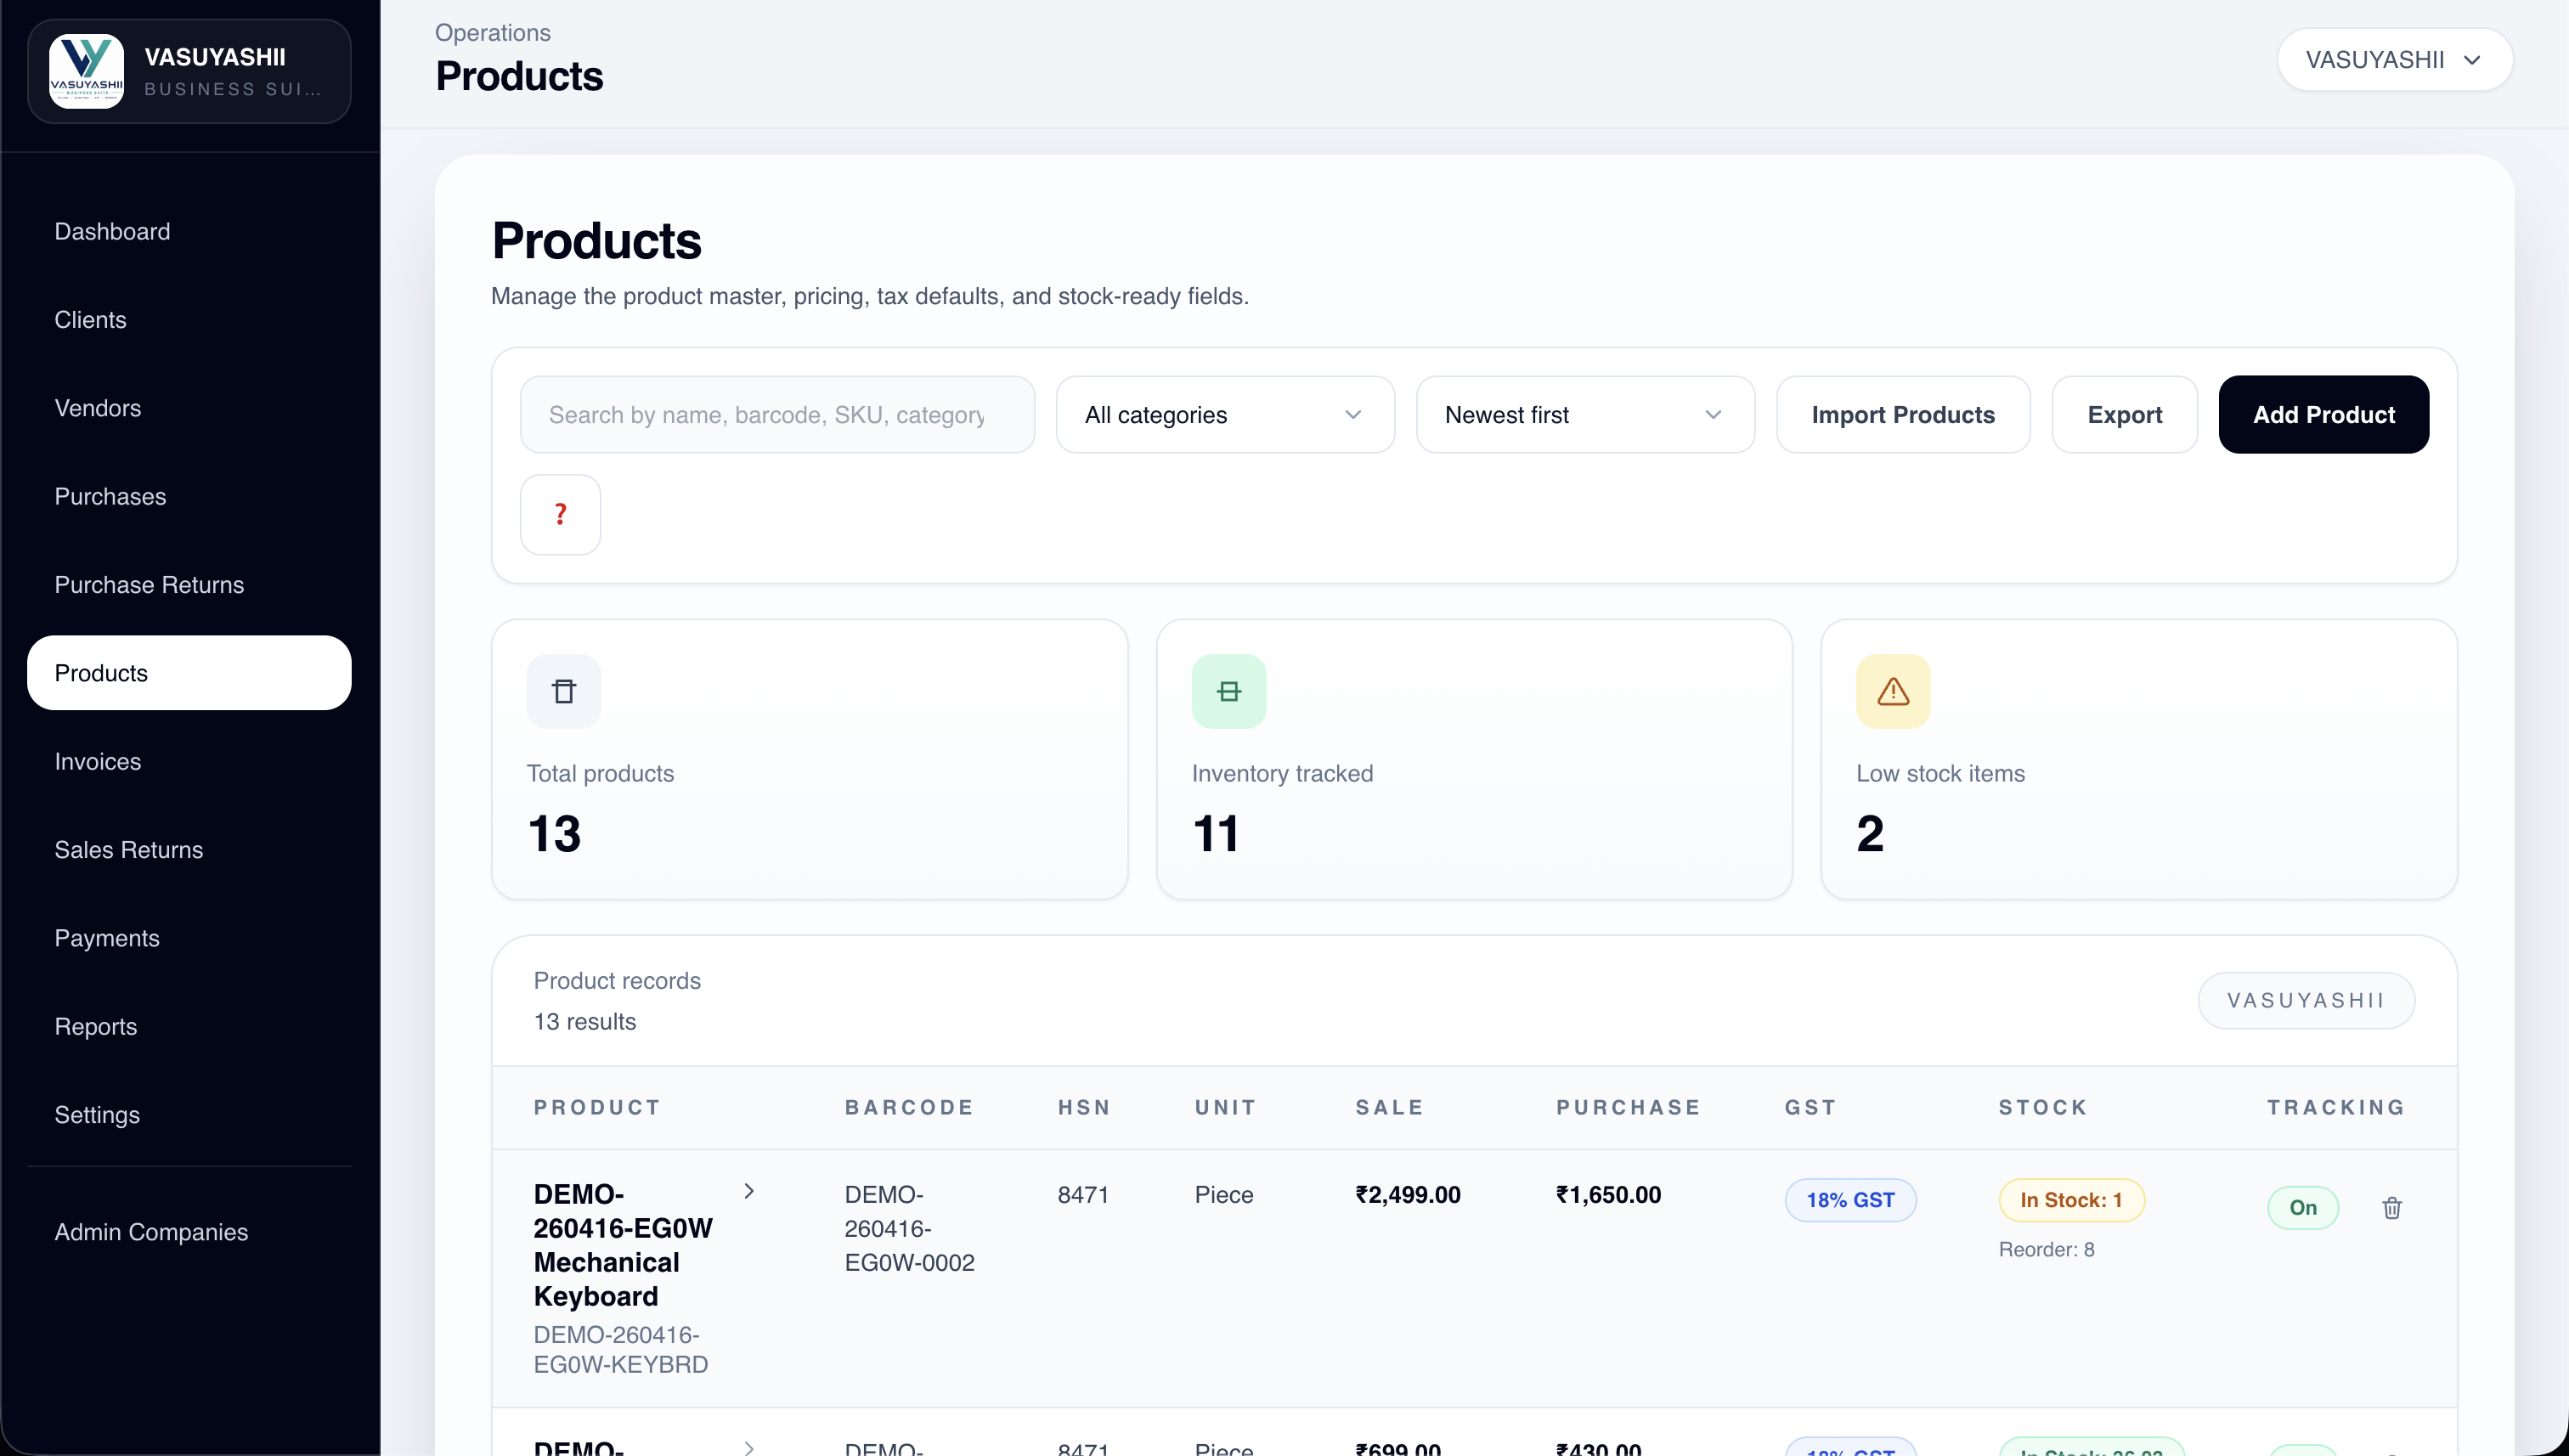This screenshot has height=1456, width=2569.
Task: Click the GST column header
Action: pyautogui.click(x=1811, y=1107)
